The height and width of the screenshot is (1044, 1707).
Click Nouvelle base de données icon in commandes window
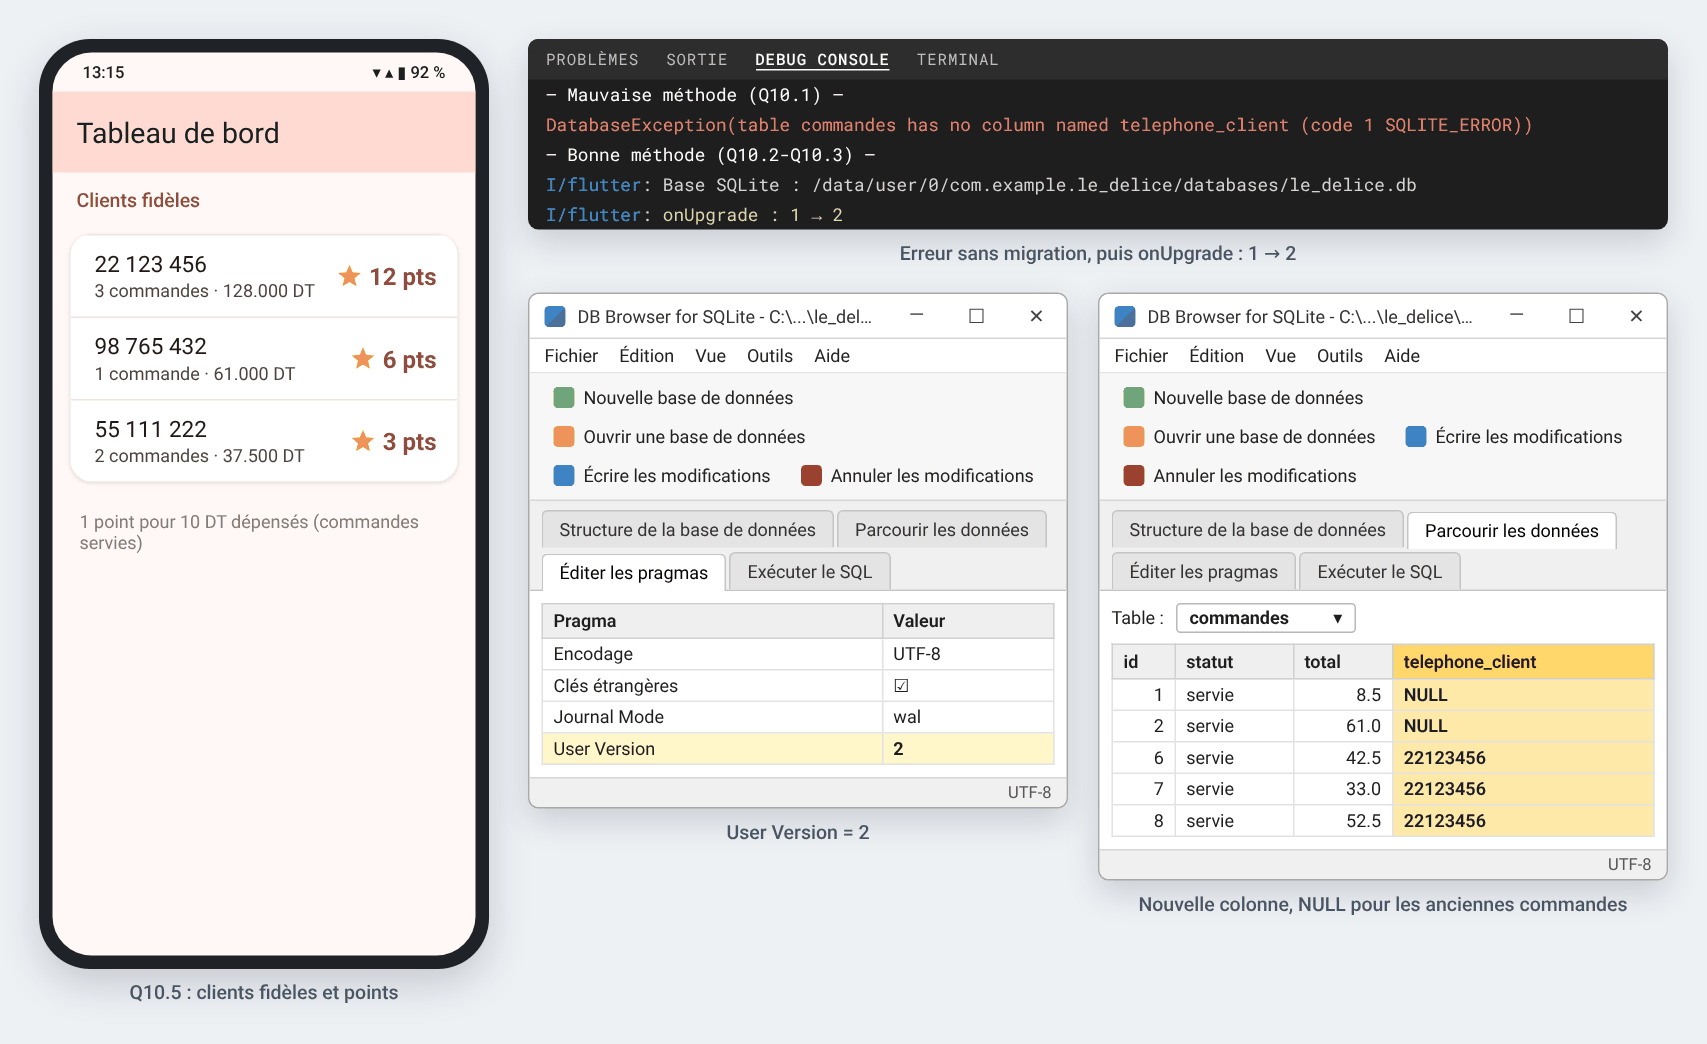[1134, 398]
